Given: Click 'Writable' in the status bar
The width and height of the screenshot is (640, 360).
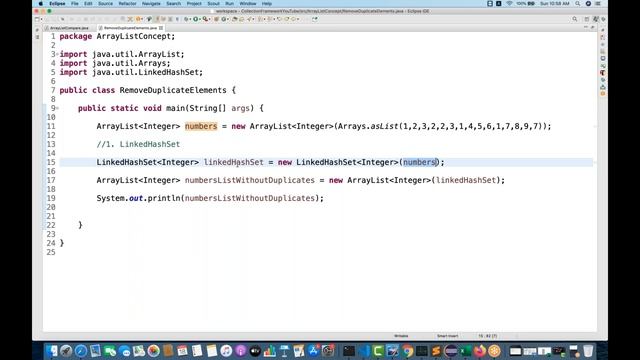Looking at the screenshot, I should pyautogui.click(x=401, y=336).
